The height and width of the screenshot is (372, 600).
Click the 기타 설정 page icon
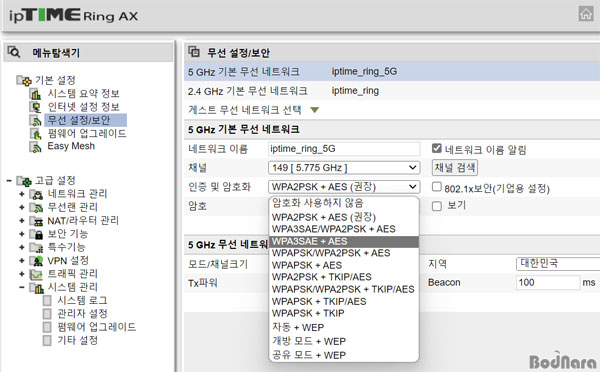coord(47,340)
